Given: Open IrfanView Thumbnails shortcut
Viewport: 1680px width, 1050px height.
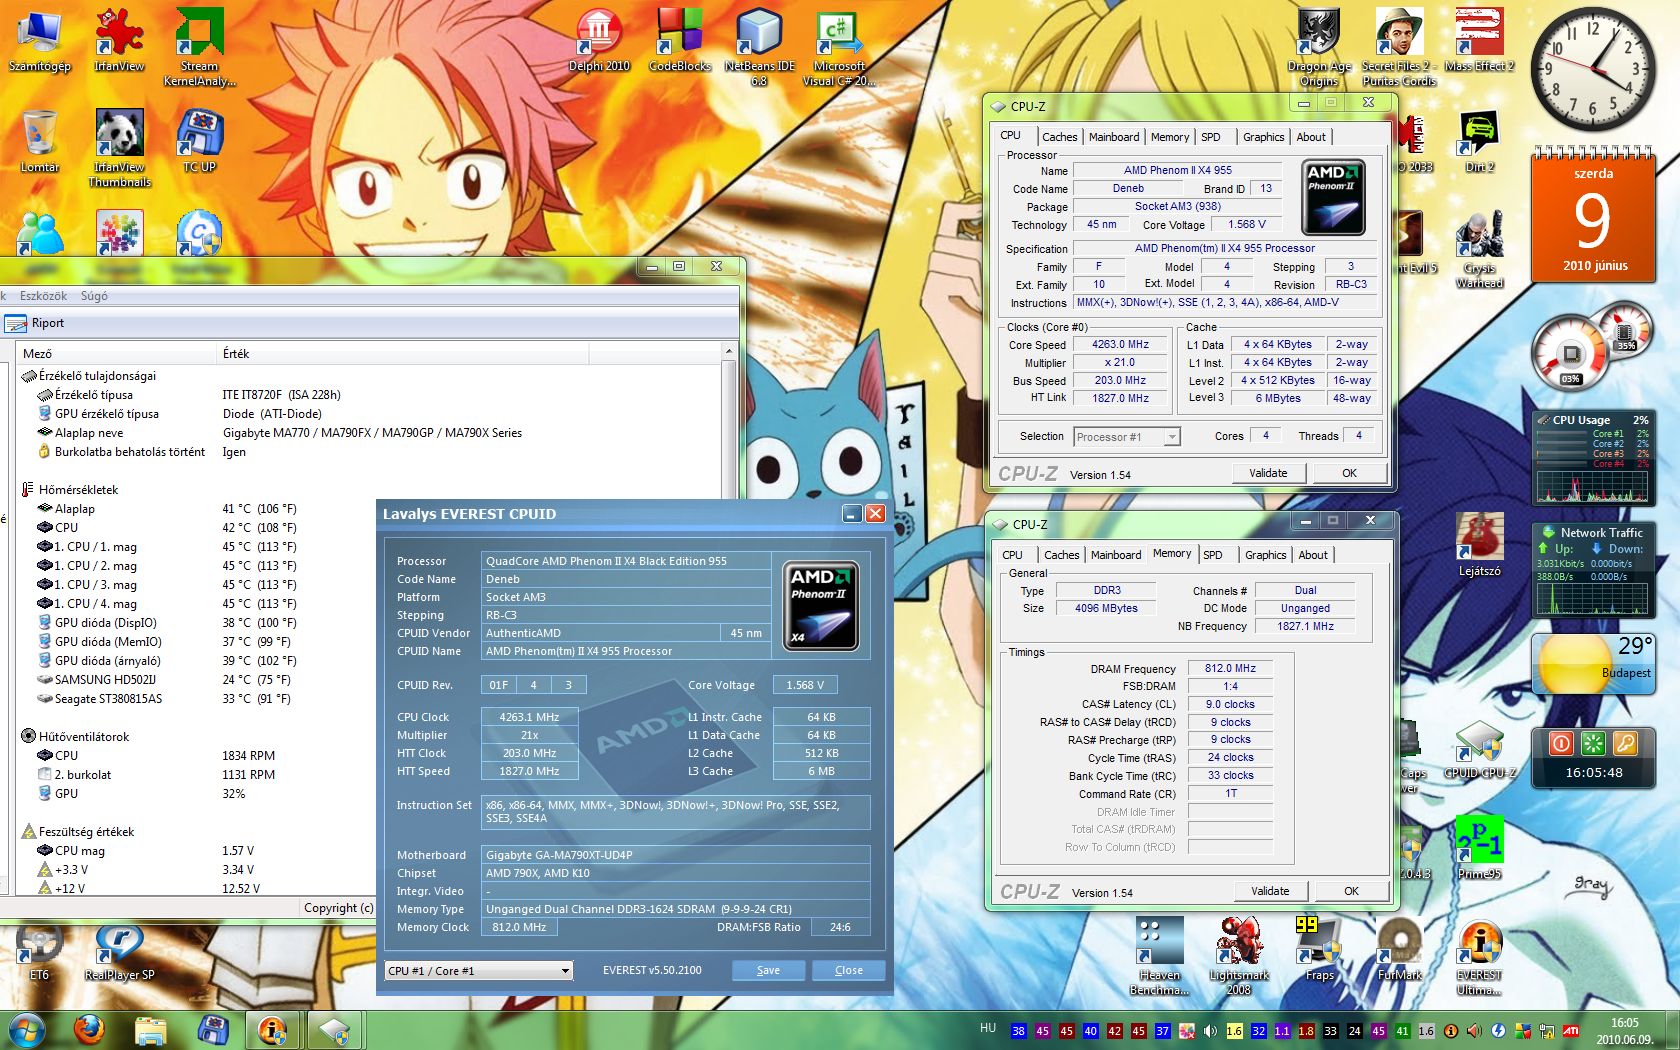Looking at the screenshot, I should pos(119,147).
